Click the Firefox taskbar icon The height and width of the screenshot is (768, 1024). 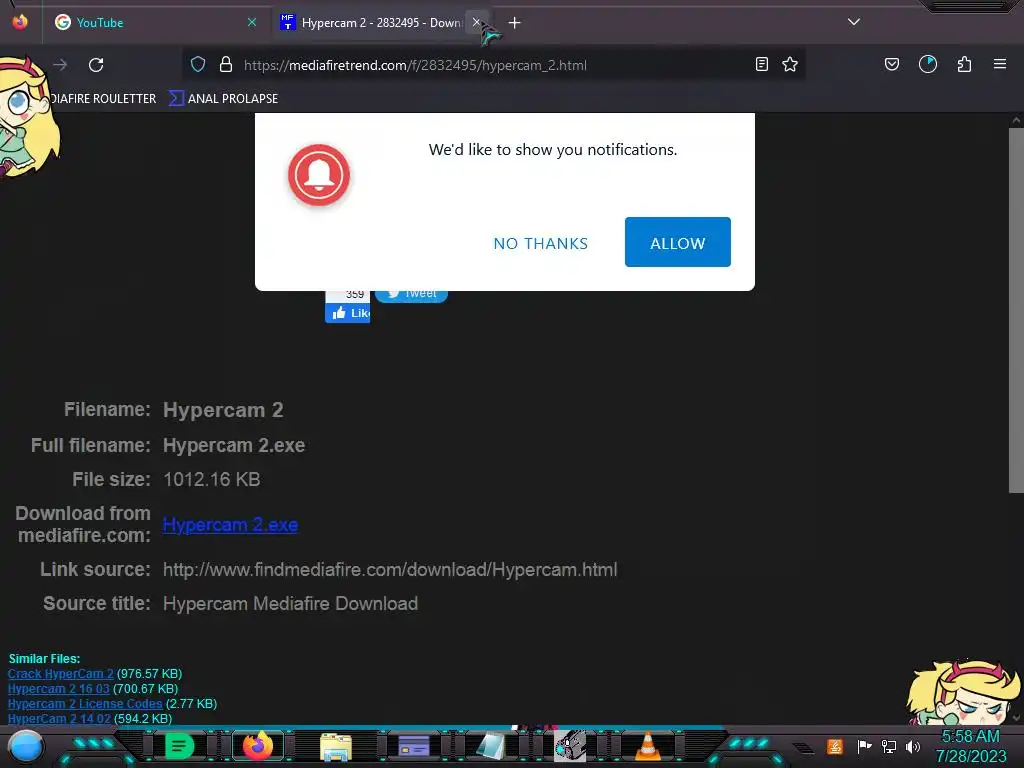(258, 746)
